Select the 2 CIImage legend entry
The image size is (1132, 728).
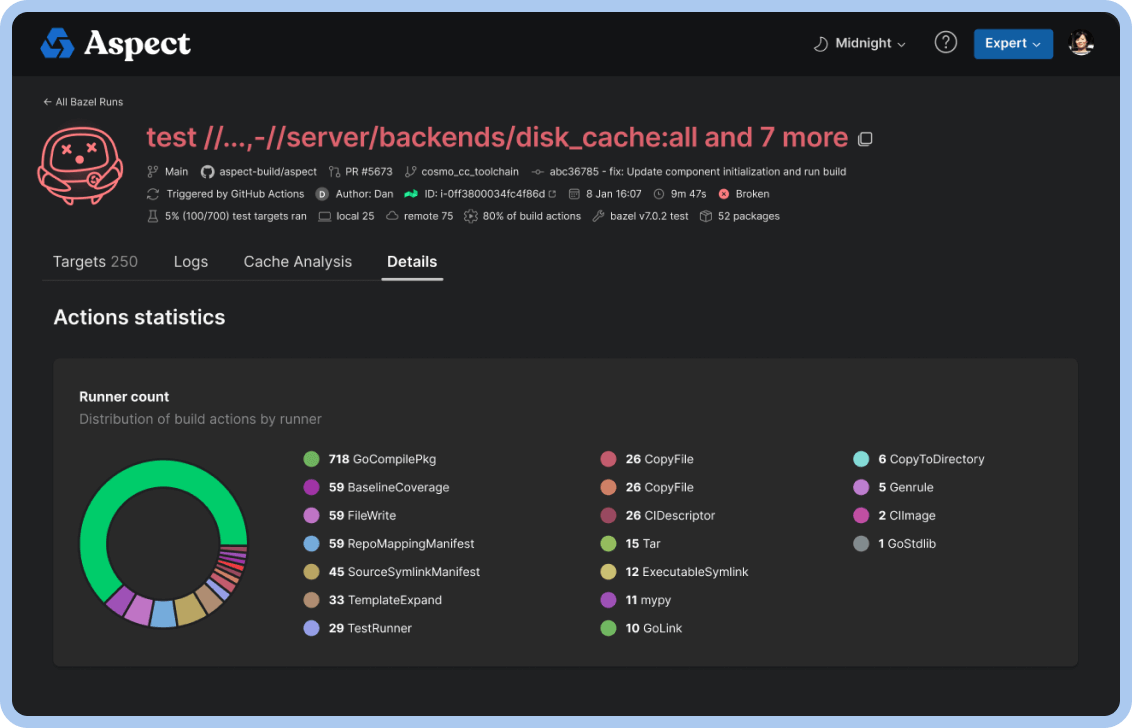pos(894,516)
